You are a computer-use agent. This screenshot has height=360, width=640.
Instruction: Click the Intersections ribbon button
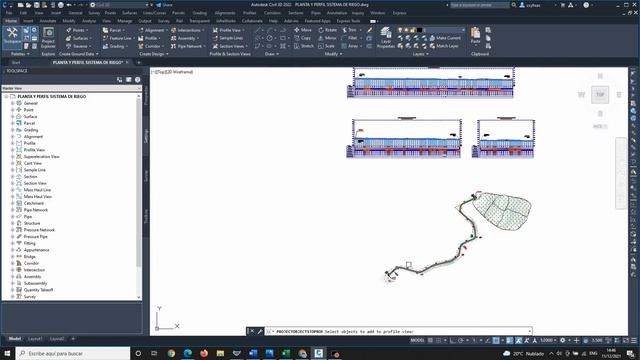click(188, 30)
